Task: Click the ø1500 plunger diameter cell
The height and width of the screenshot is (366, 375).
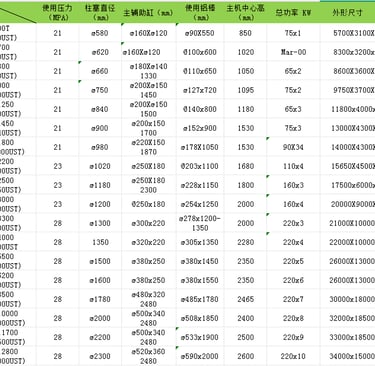Action: click(100, 261)
